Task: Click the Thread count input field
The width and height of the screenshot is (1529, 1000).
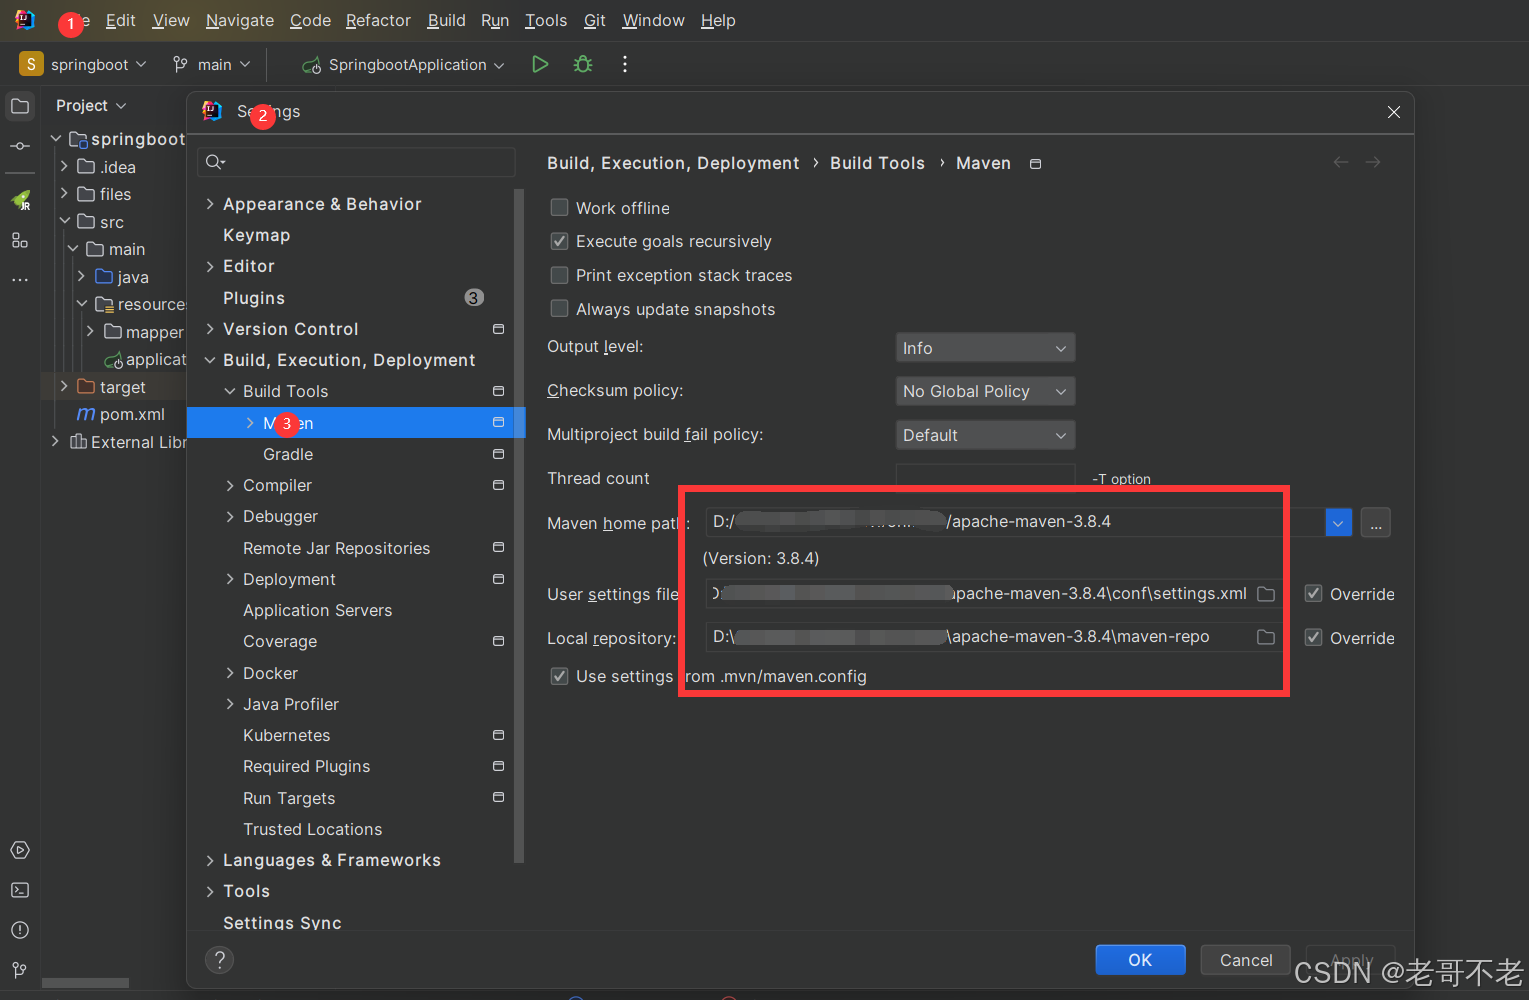Action: click(x=985, y=477)
